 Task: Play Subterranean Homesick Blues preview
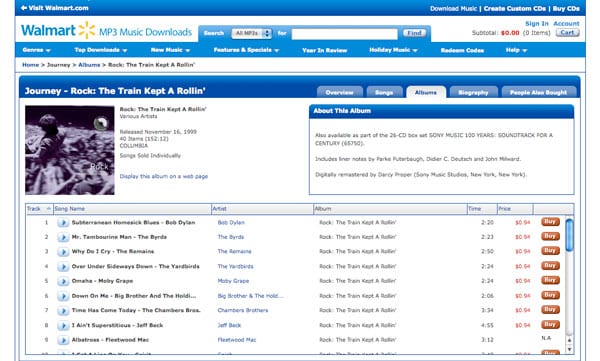click(63, 222)
